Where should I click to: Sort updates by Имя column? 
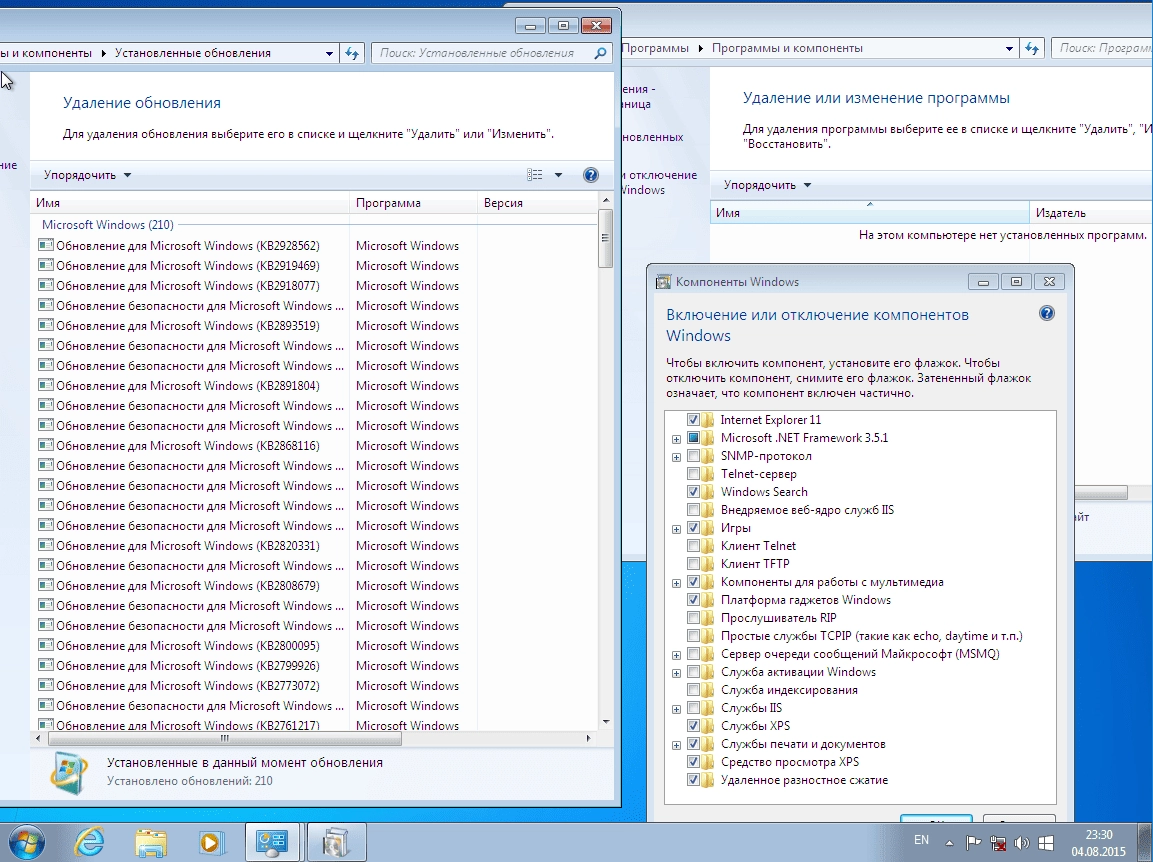pyautogui.click(x=190, y=203)
